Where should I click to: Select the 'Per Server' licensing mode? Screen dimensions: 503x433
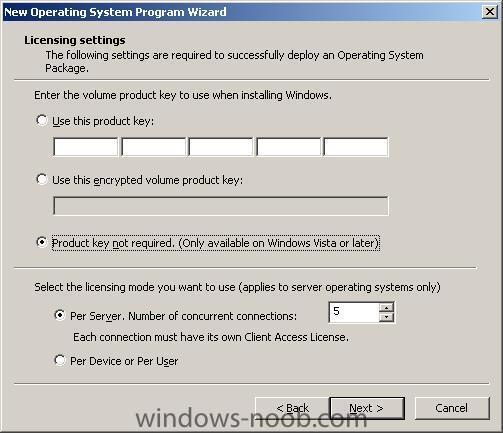coord(60,315)
